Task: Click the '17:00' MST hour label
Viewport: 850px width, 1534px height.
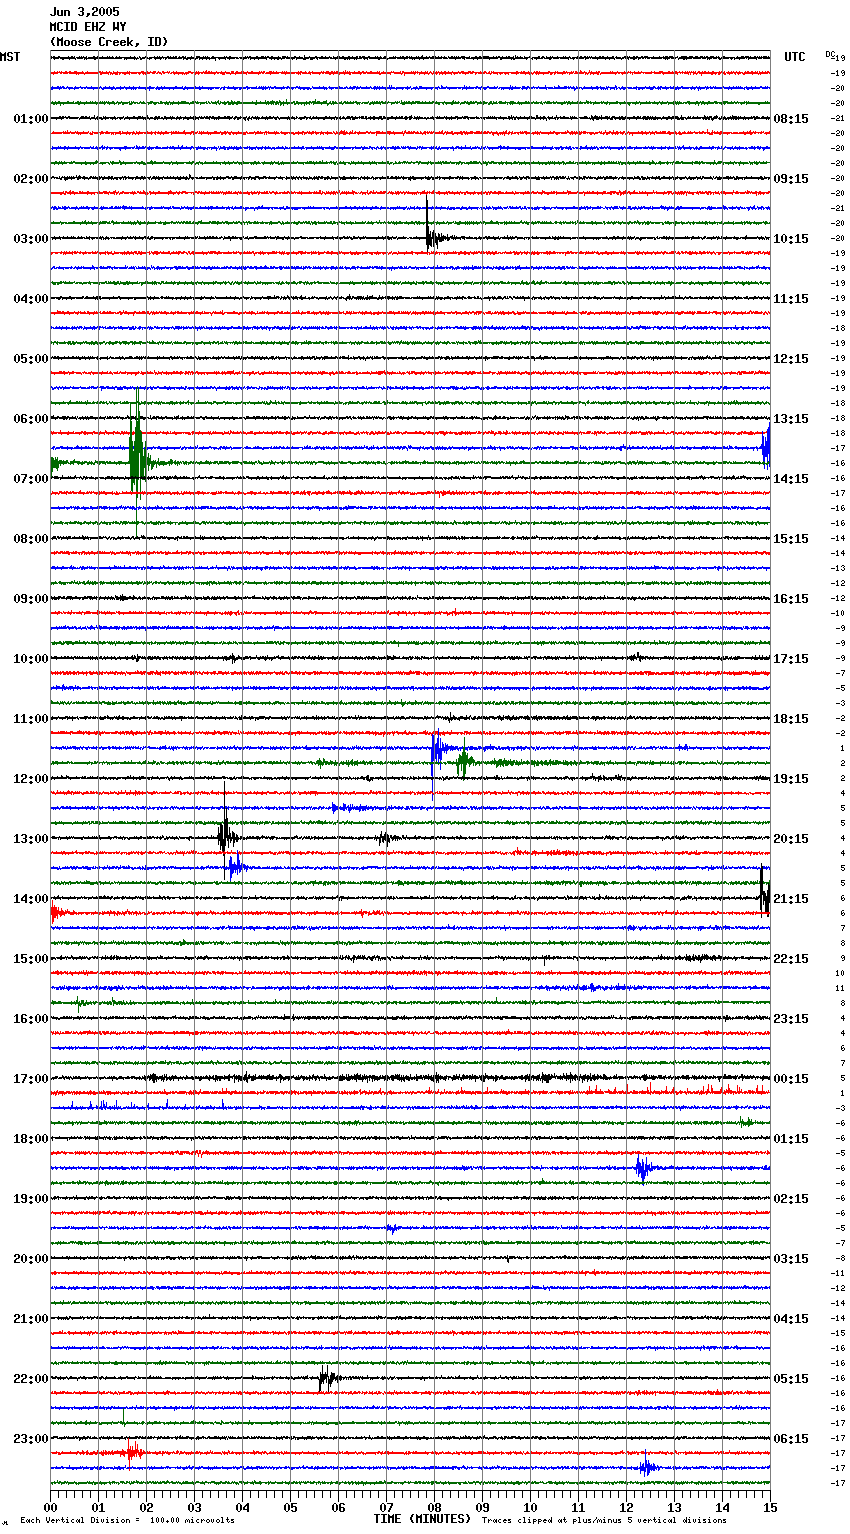Action: [30, 1079]
